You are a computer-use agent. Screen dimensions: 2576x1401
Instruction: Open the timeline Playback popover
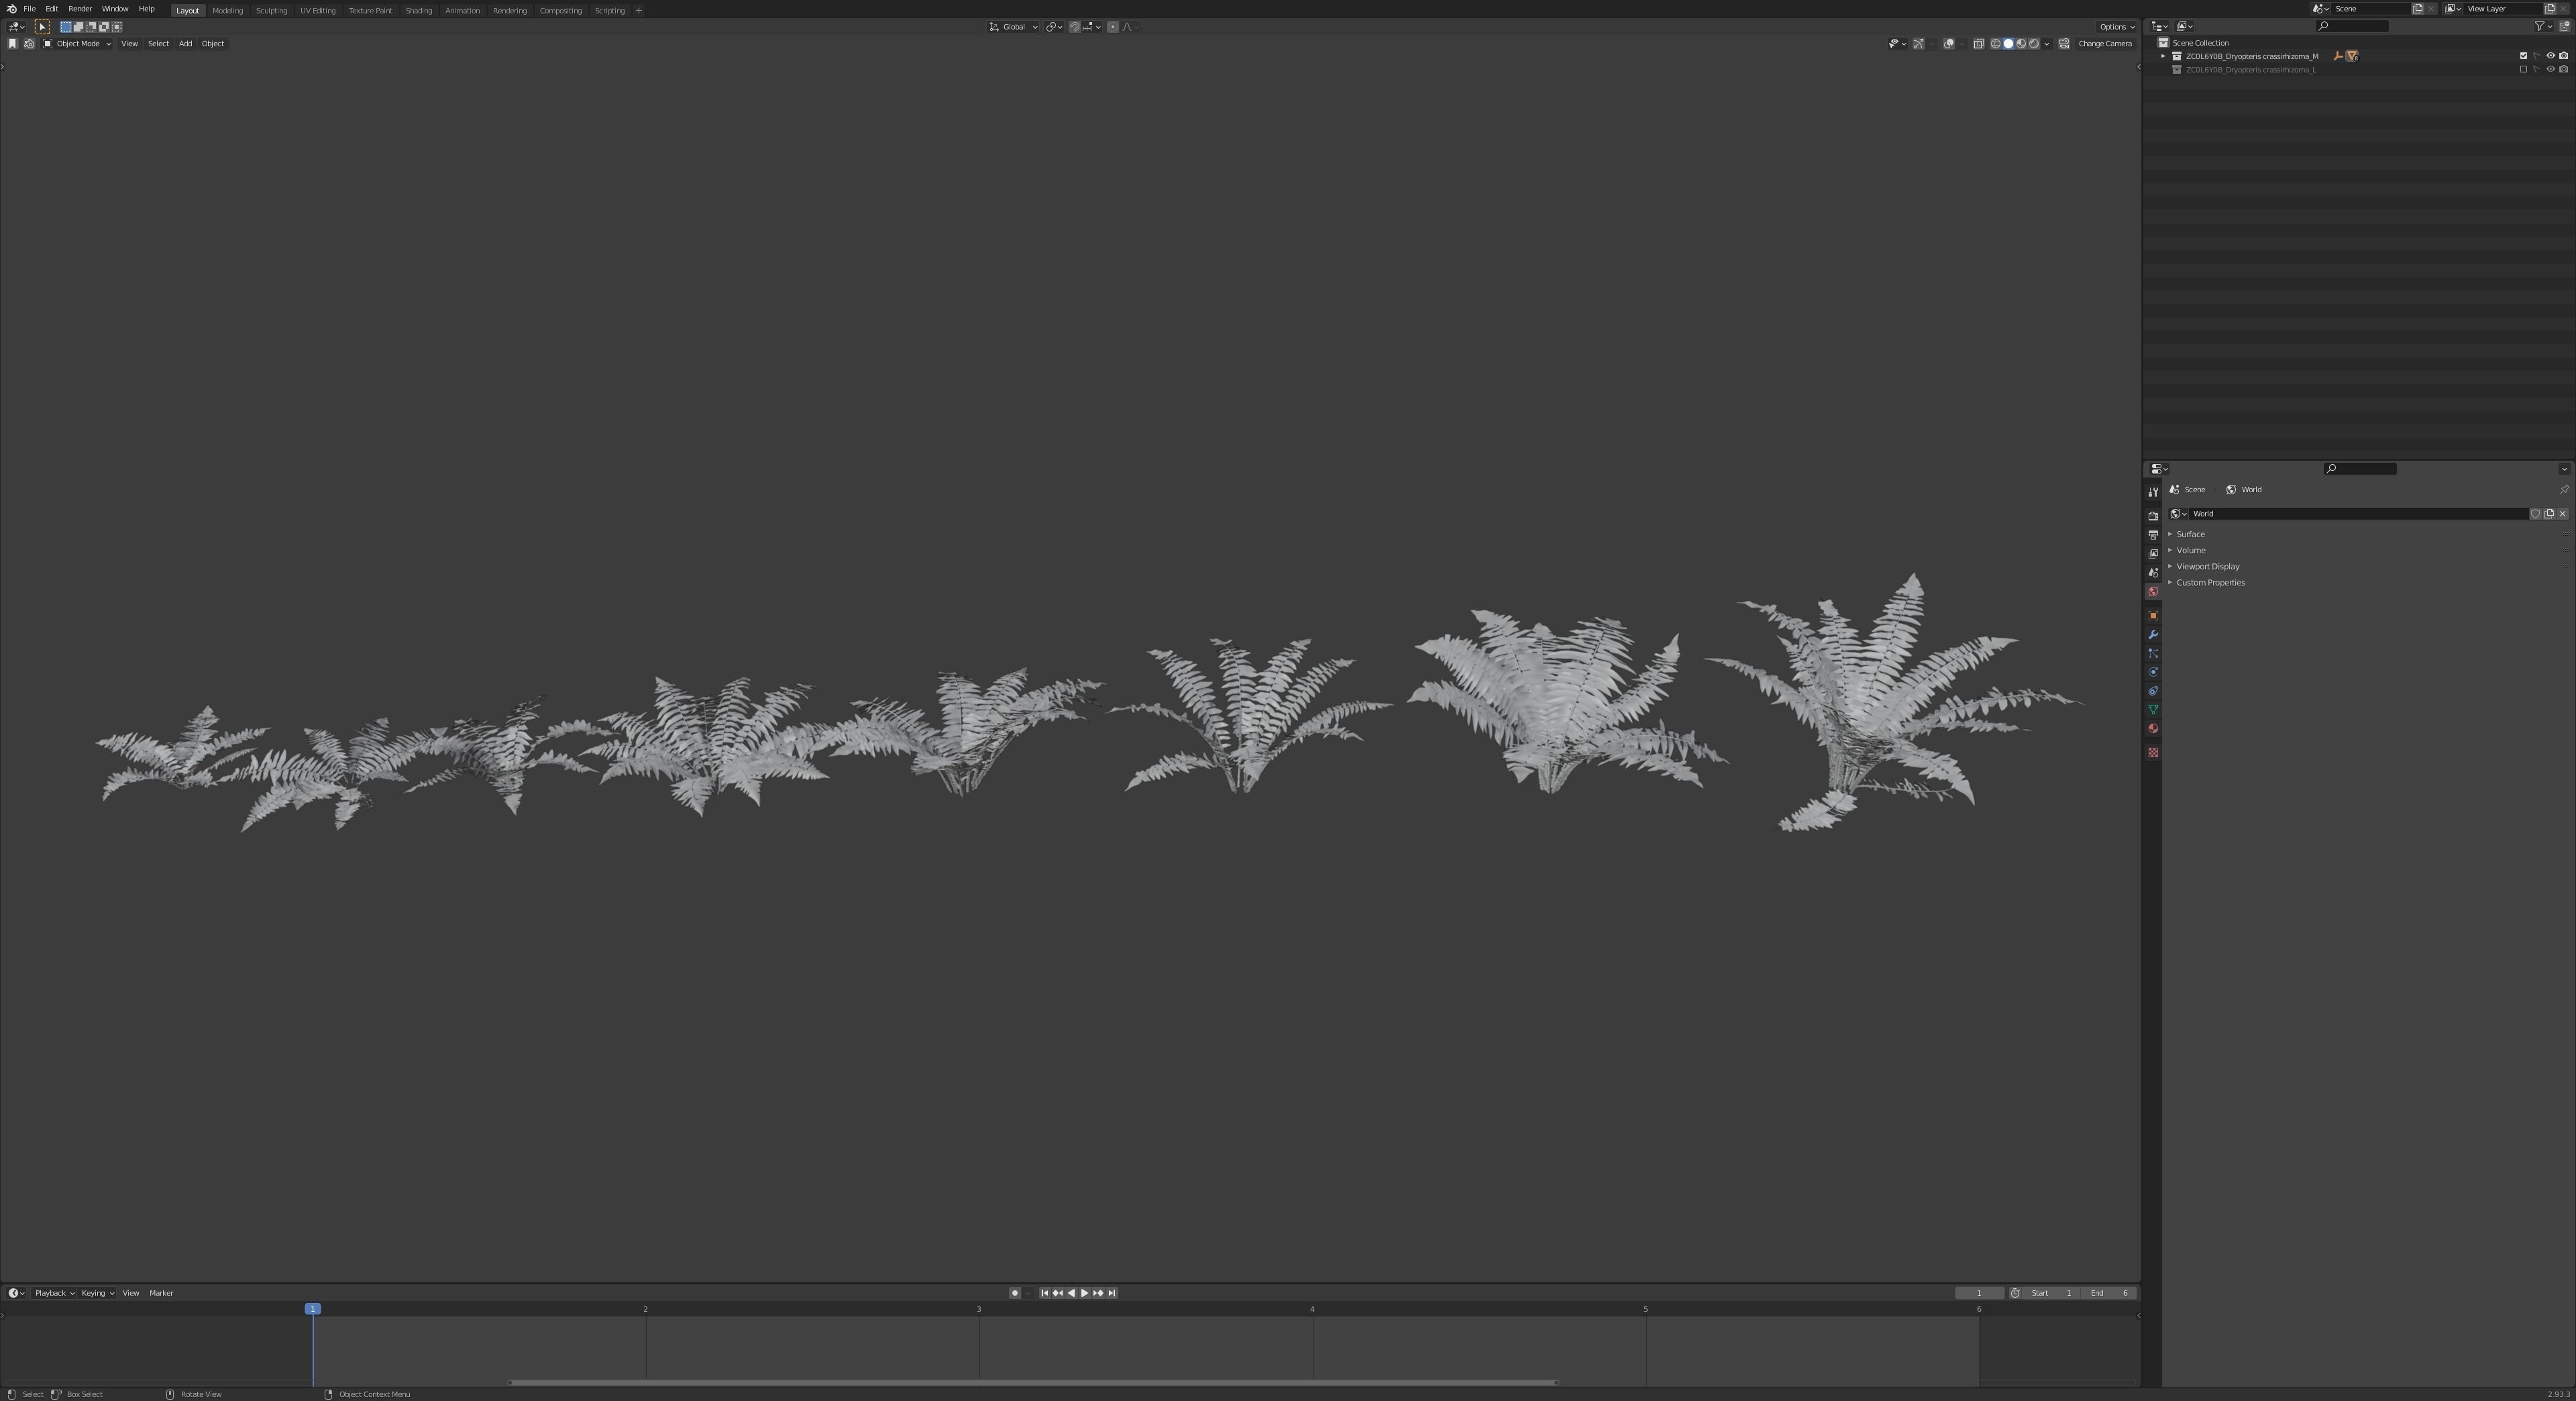click(54, 1293)
